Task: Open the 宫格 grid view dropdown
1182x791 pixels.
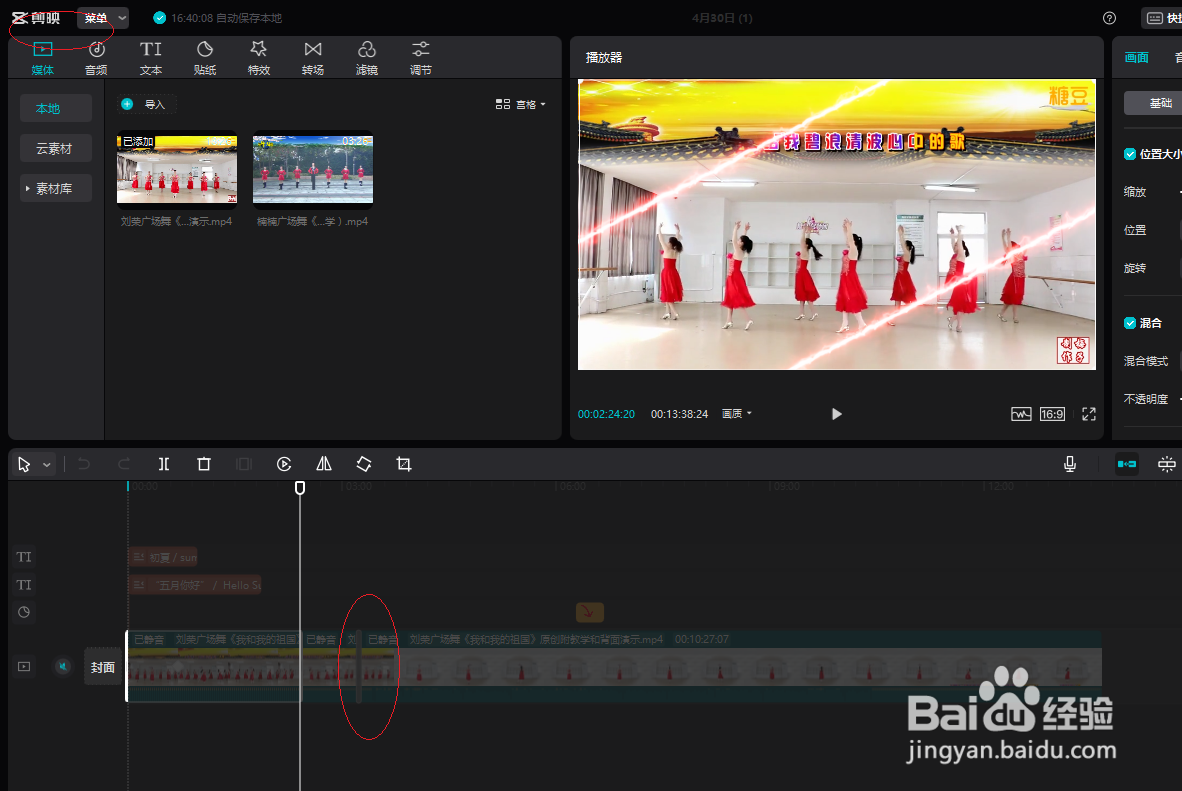Action: coord(521,104)
